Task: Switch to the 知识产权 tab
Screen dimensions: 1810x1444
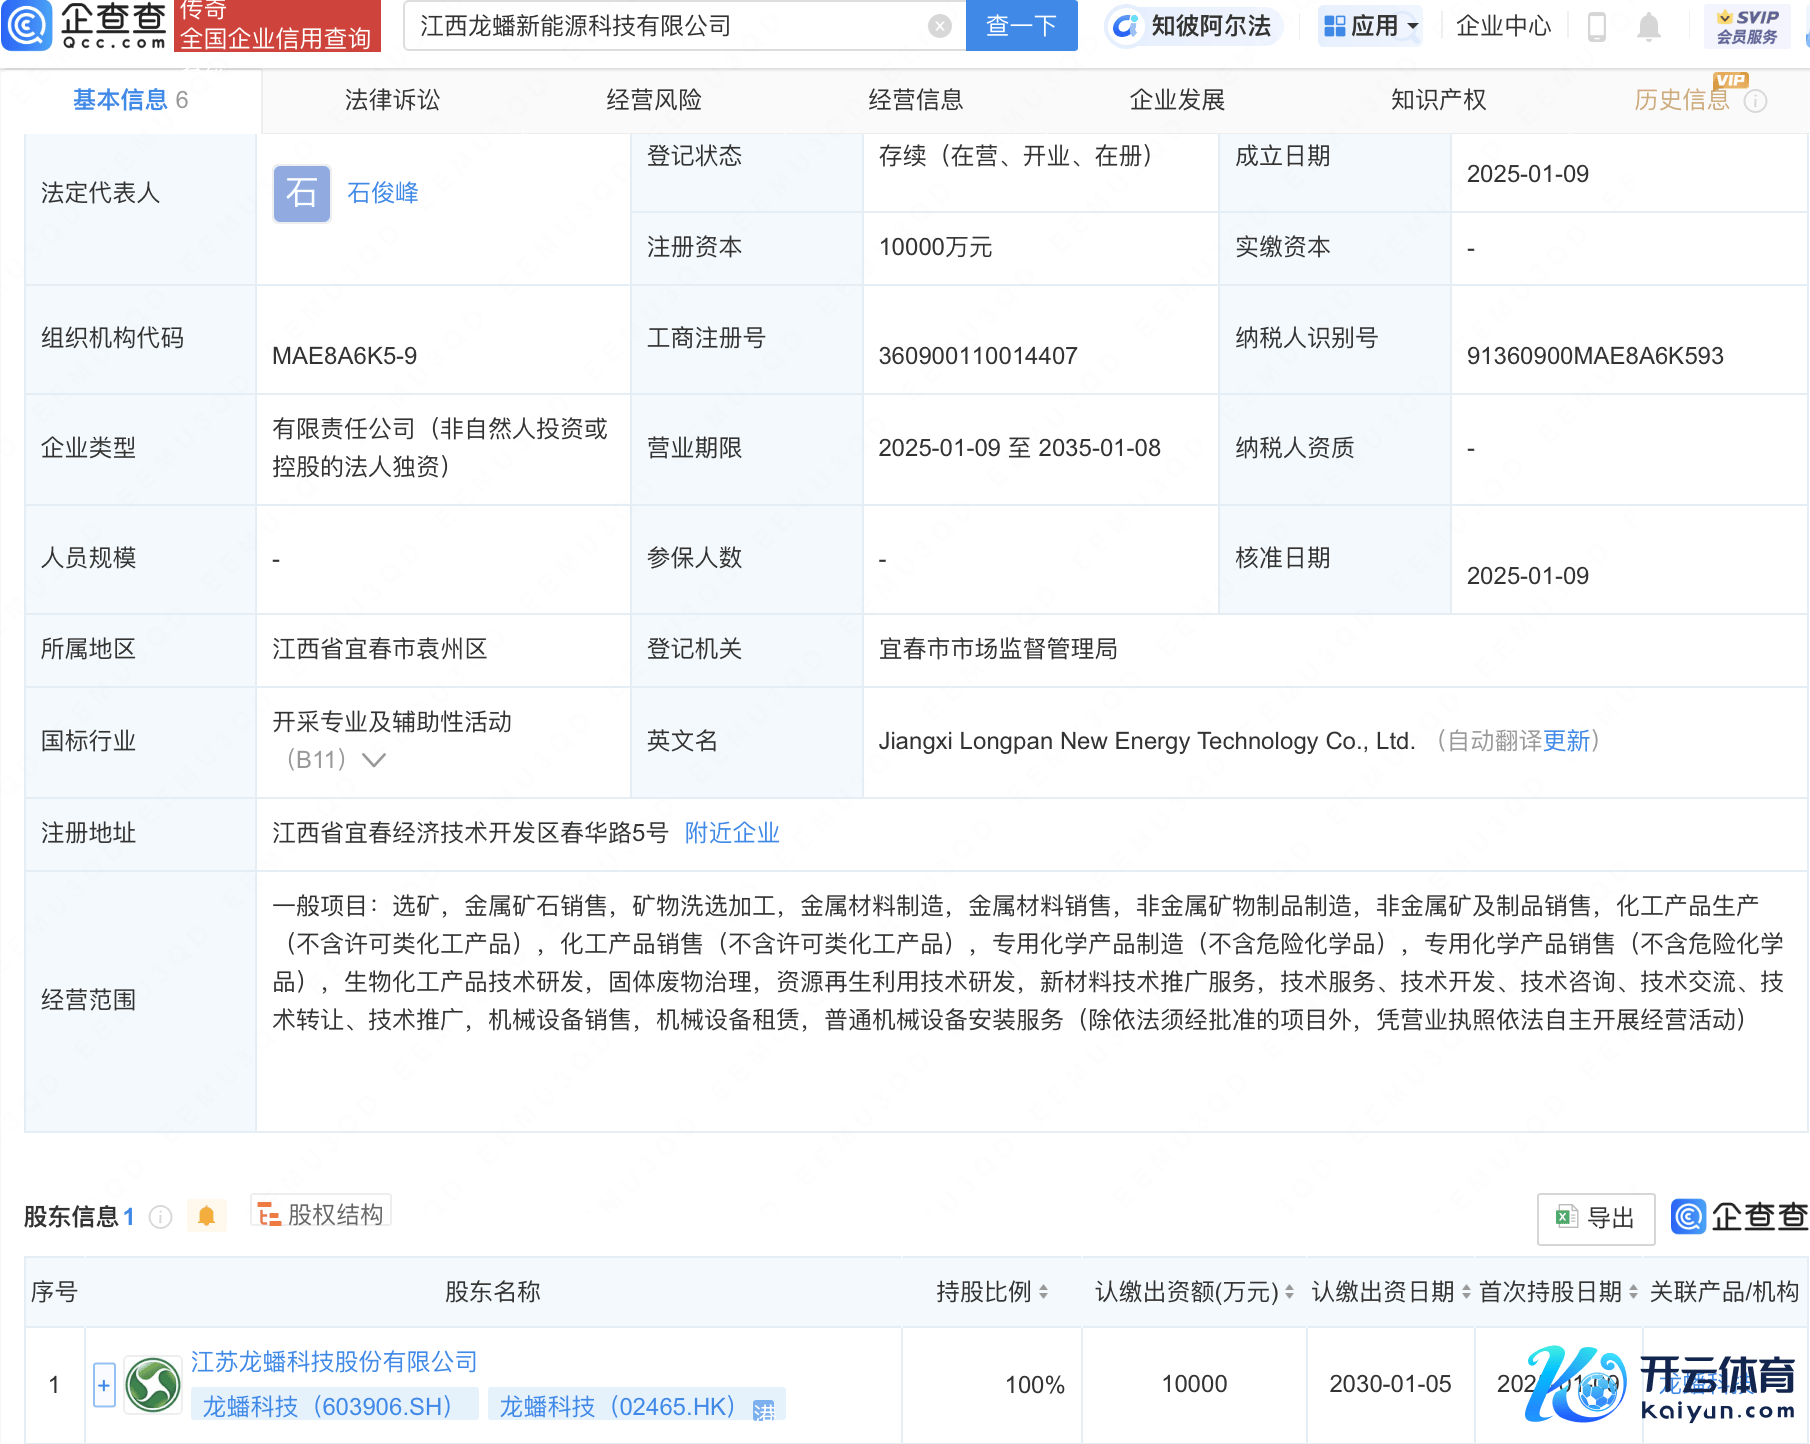Action: point(1438,100)
